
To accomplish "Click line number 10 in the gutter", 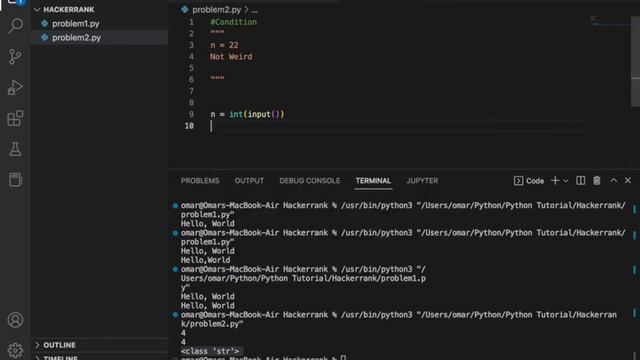I will click(x=189, y=126).
